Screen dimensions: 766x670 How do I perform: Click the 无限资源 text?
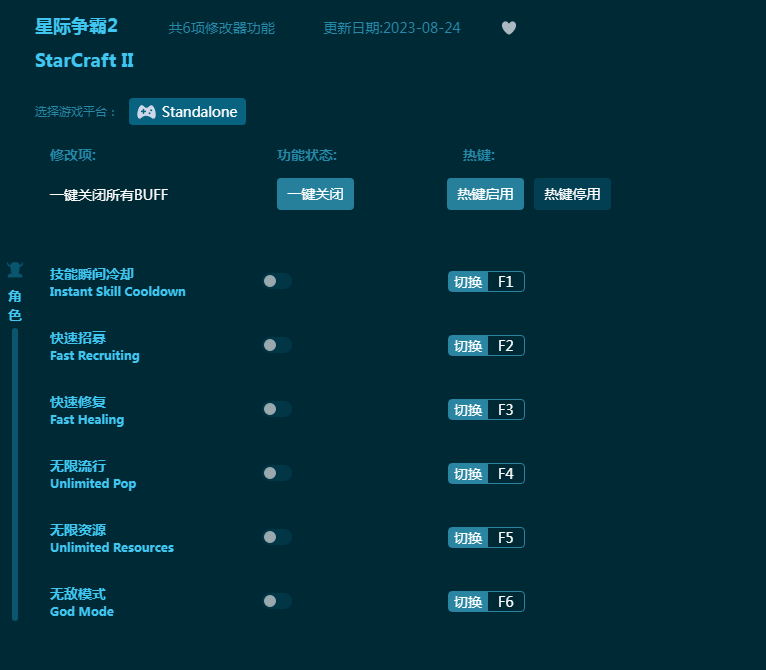point(78,530)
